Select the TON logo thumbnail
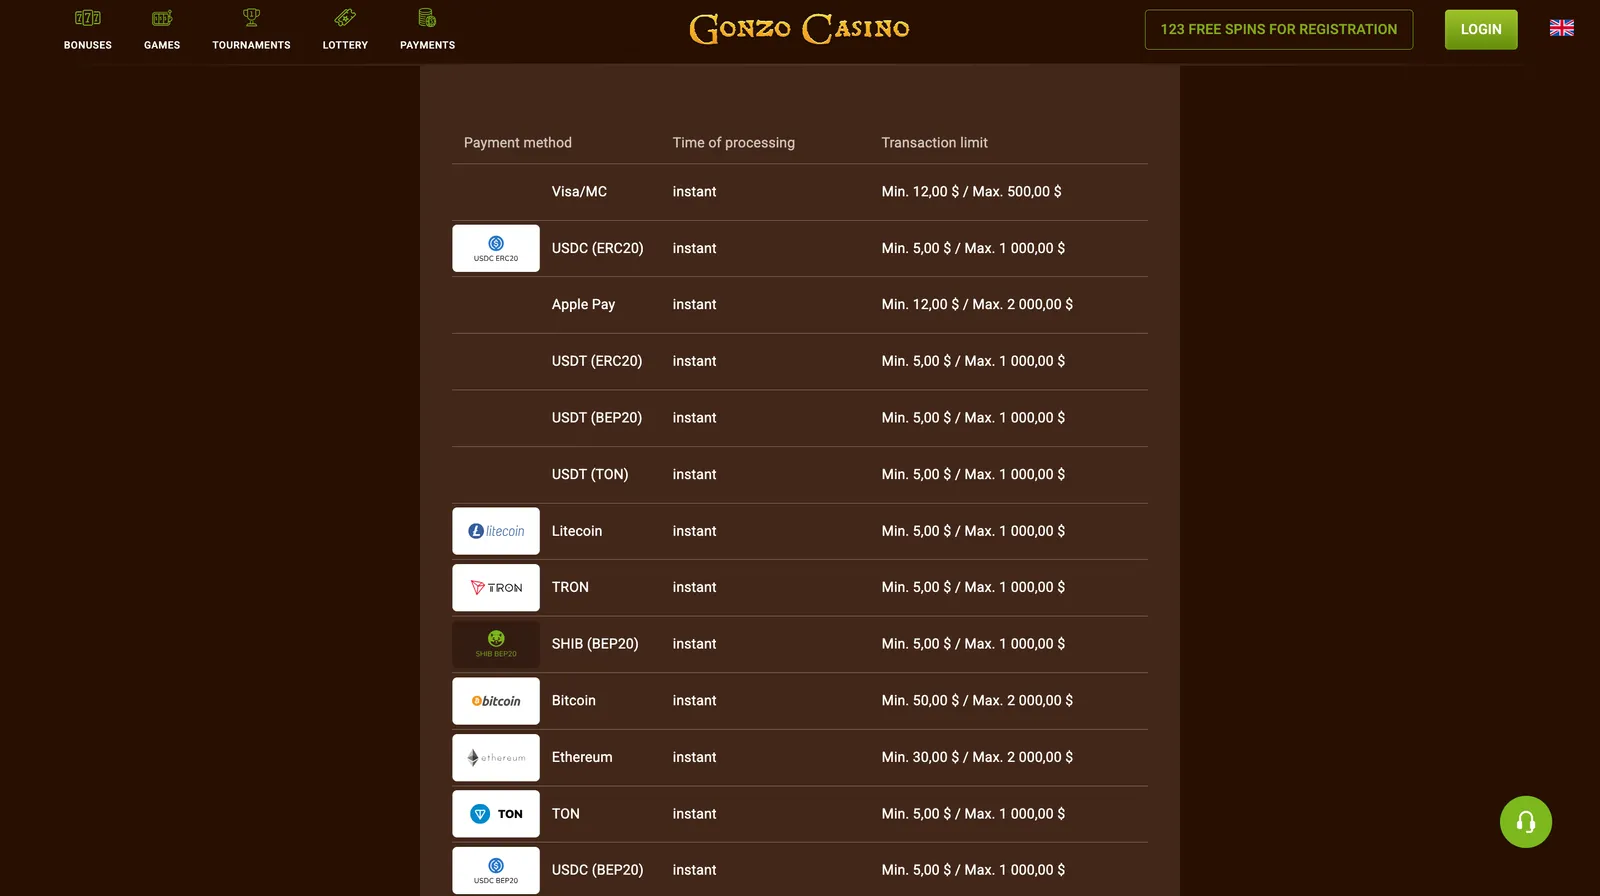 (496, 814)
